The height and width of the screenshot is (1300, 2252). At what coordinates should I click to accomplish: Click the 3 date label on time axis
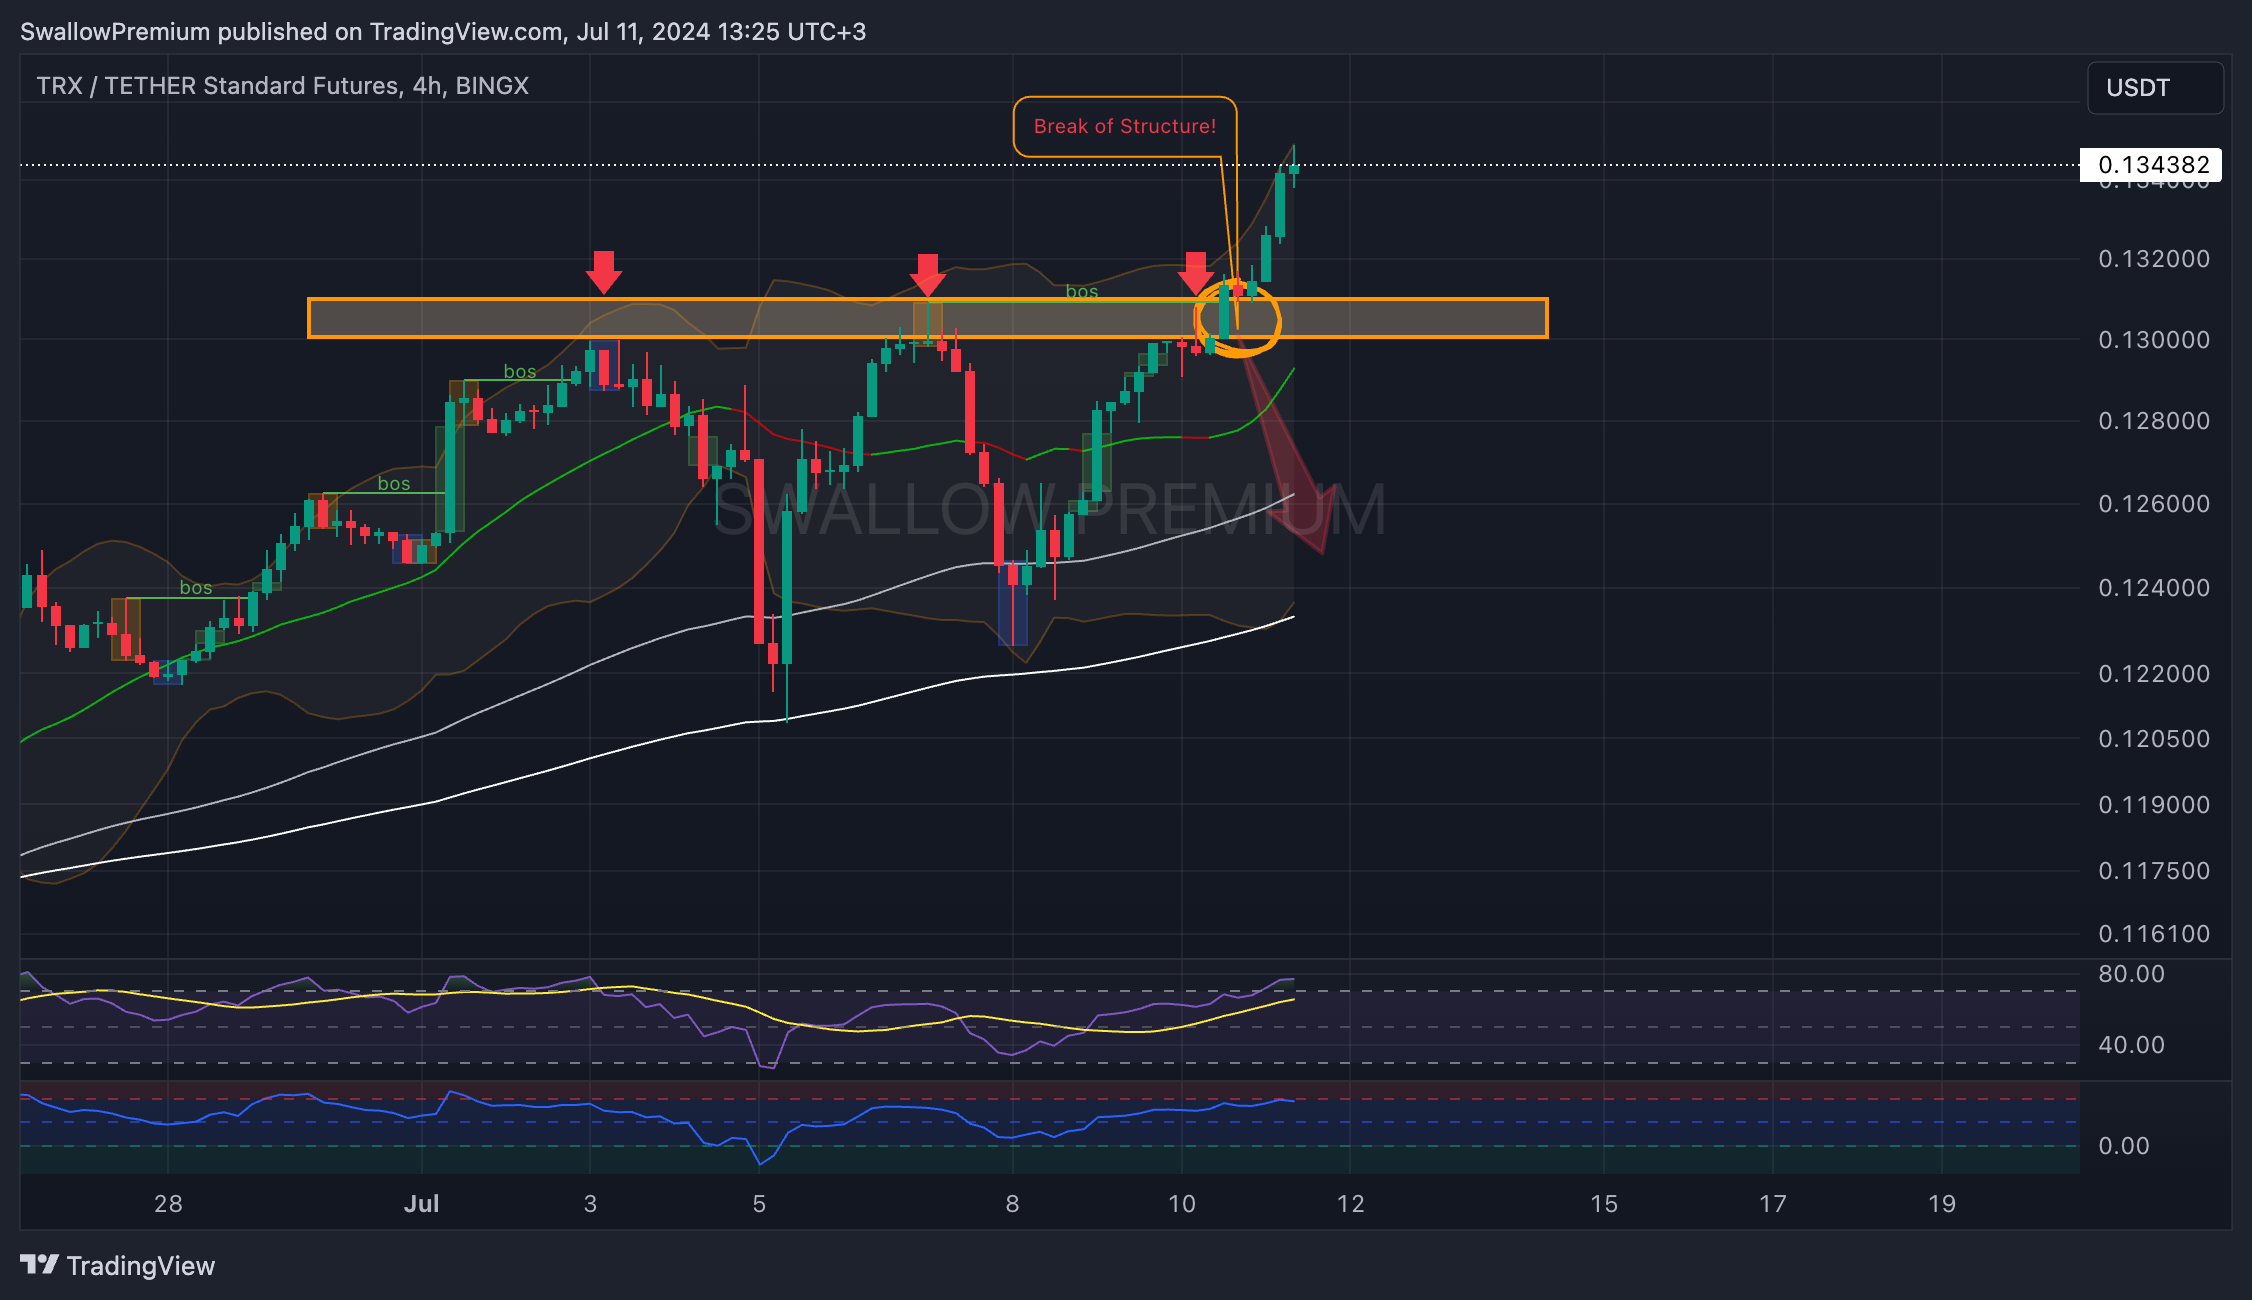(590, 1204)
